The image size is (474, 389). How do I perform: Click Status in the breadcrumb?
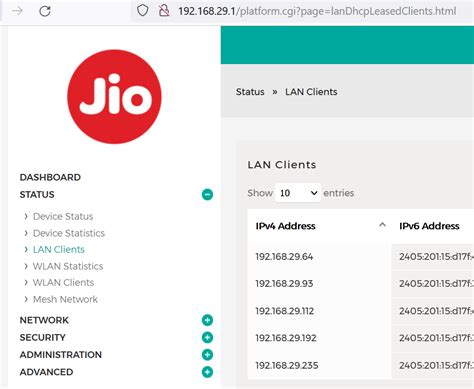(250, 92)
